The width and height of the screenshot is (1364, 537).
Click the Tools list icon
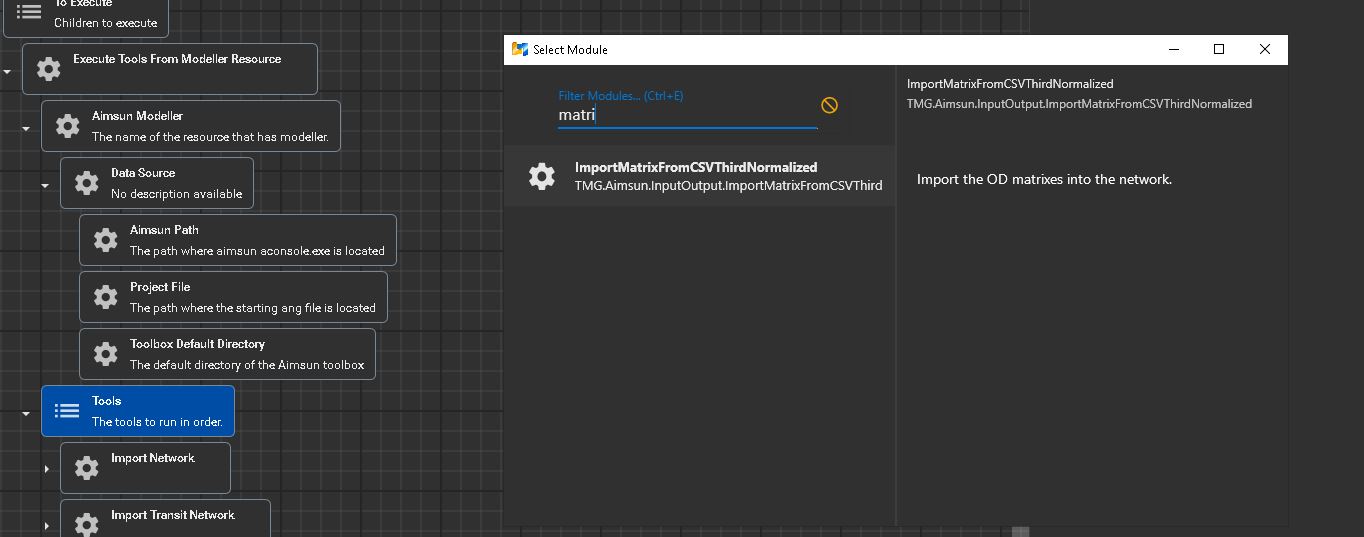pos(67,411)
